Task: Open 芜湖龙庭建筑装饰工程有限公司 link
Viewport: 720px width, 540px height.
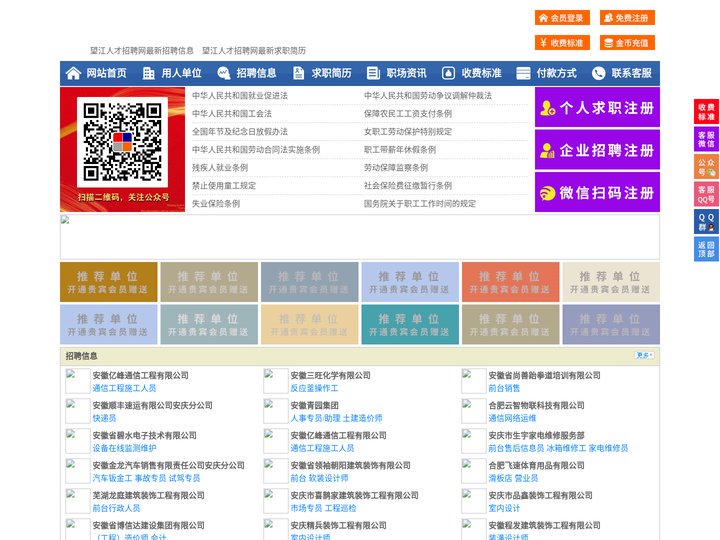Action: [148, 495]
